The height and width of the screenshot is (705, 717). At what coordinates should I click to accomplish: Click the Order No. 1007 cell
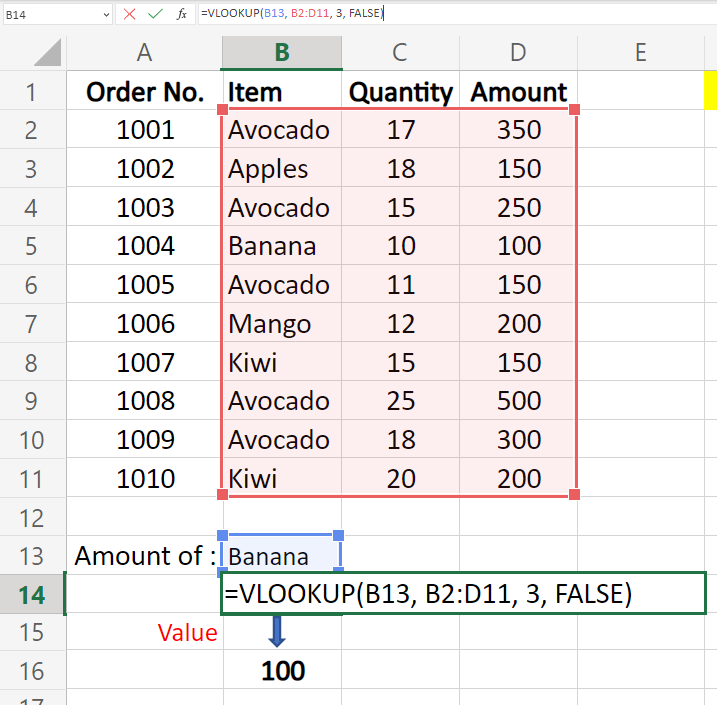(x=145, y=363)
